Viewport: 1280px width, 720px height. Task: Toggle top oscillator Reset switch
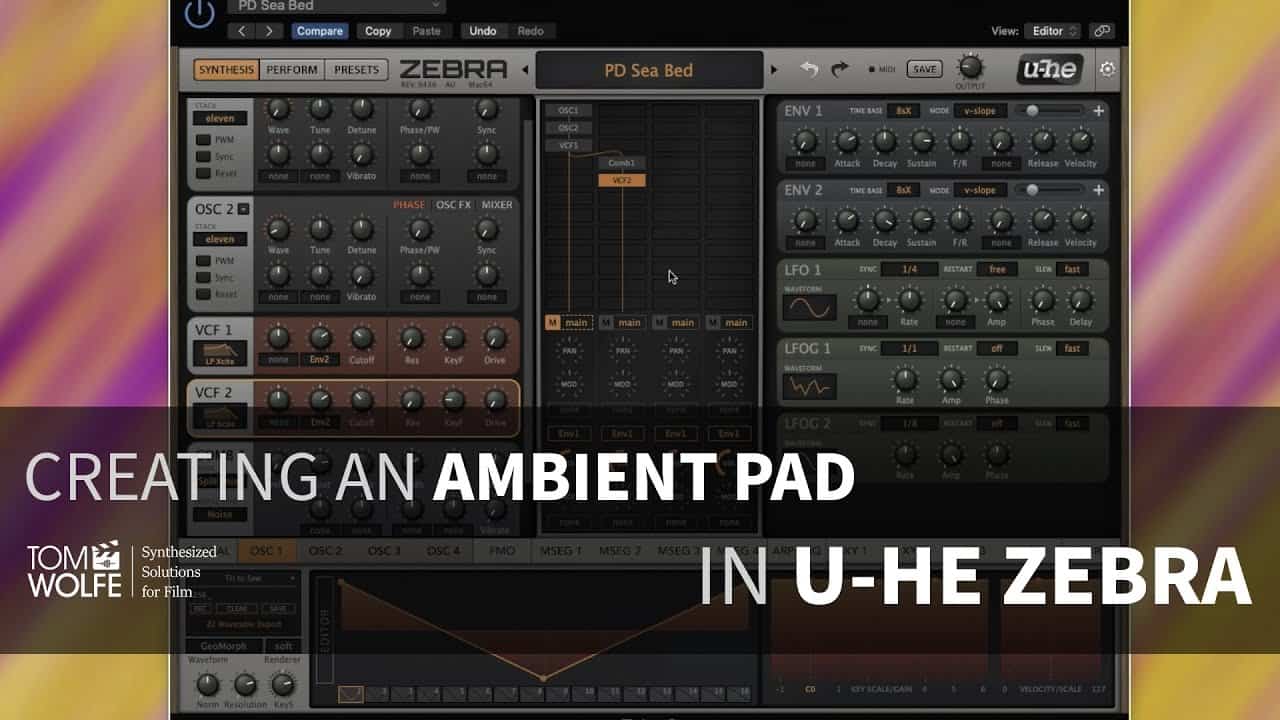[203, 173]
